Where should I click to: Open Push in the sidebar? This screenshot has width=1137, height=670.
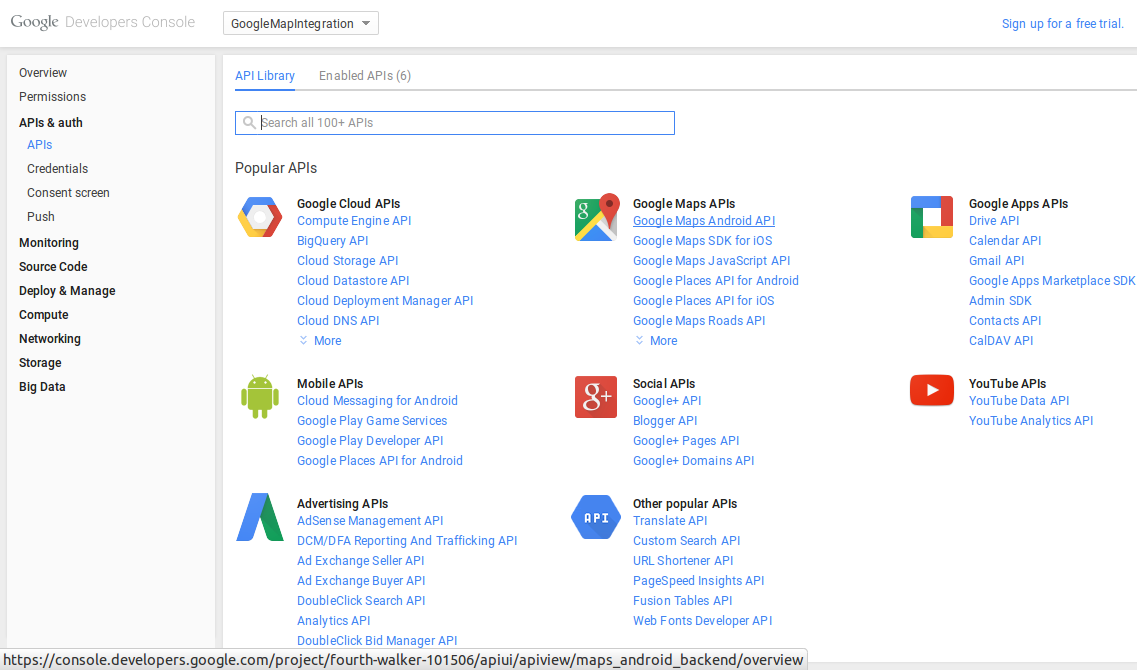tap(41, 217)
